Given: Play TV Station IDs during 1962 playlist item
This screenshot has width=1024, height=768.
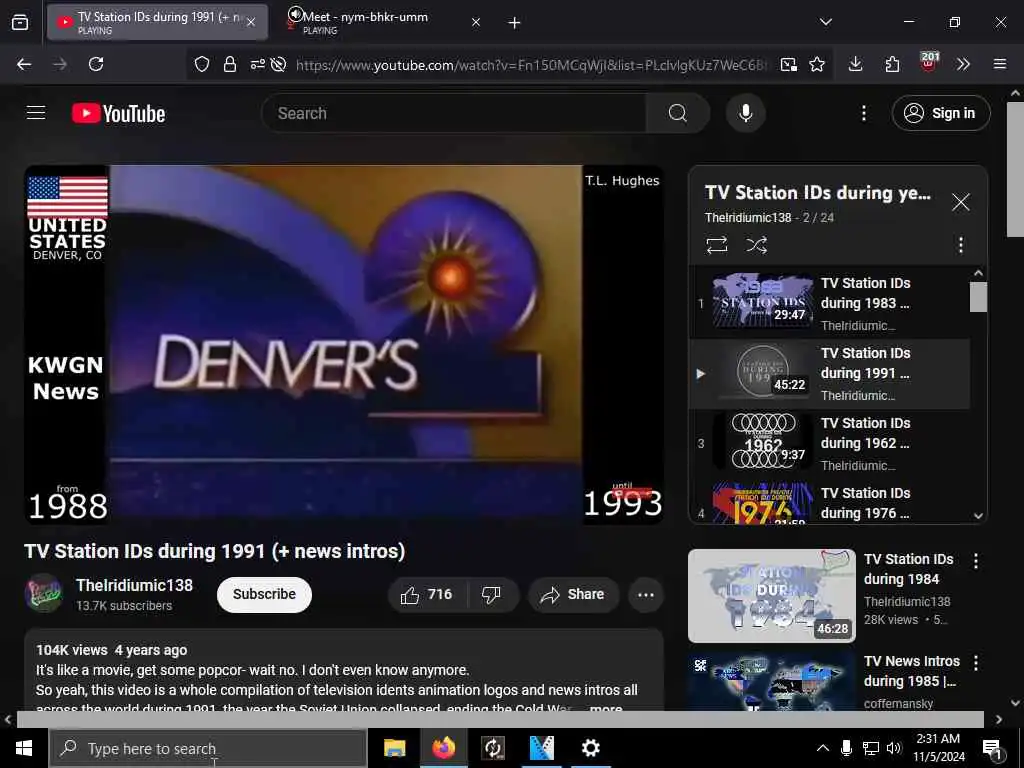Looking at the screenshot, I should click(x=829, y=443).
